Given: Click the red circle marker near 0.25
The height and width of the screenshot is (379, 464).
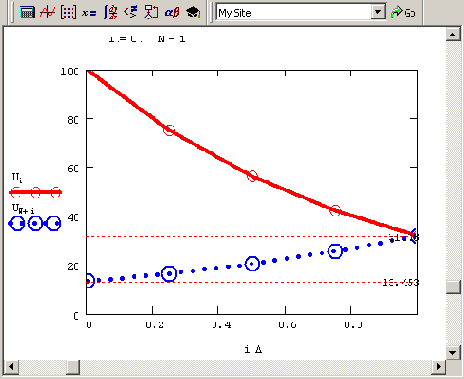Looking at the screenshot, I should (x=169, y=130).
